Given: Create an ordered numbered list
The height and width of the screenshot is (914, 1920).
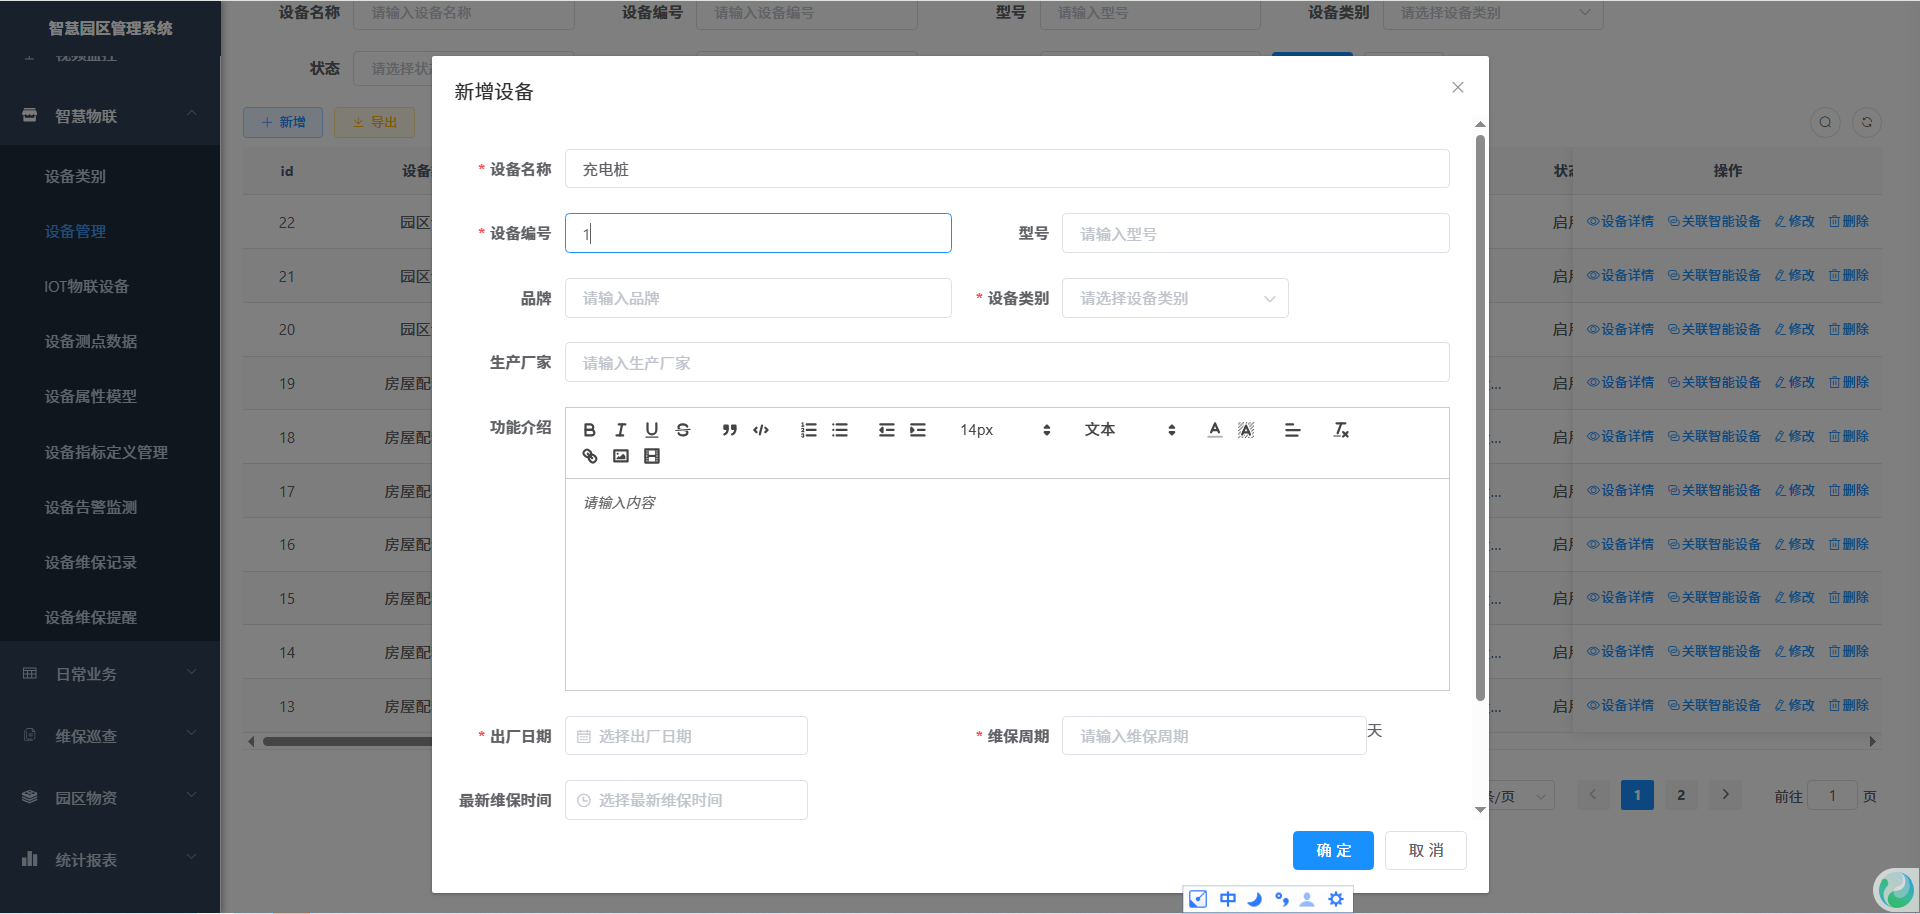Looking at the screenshot, I should 808,430.
